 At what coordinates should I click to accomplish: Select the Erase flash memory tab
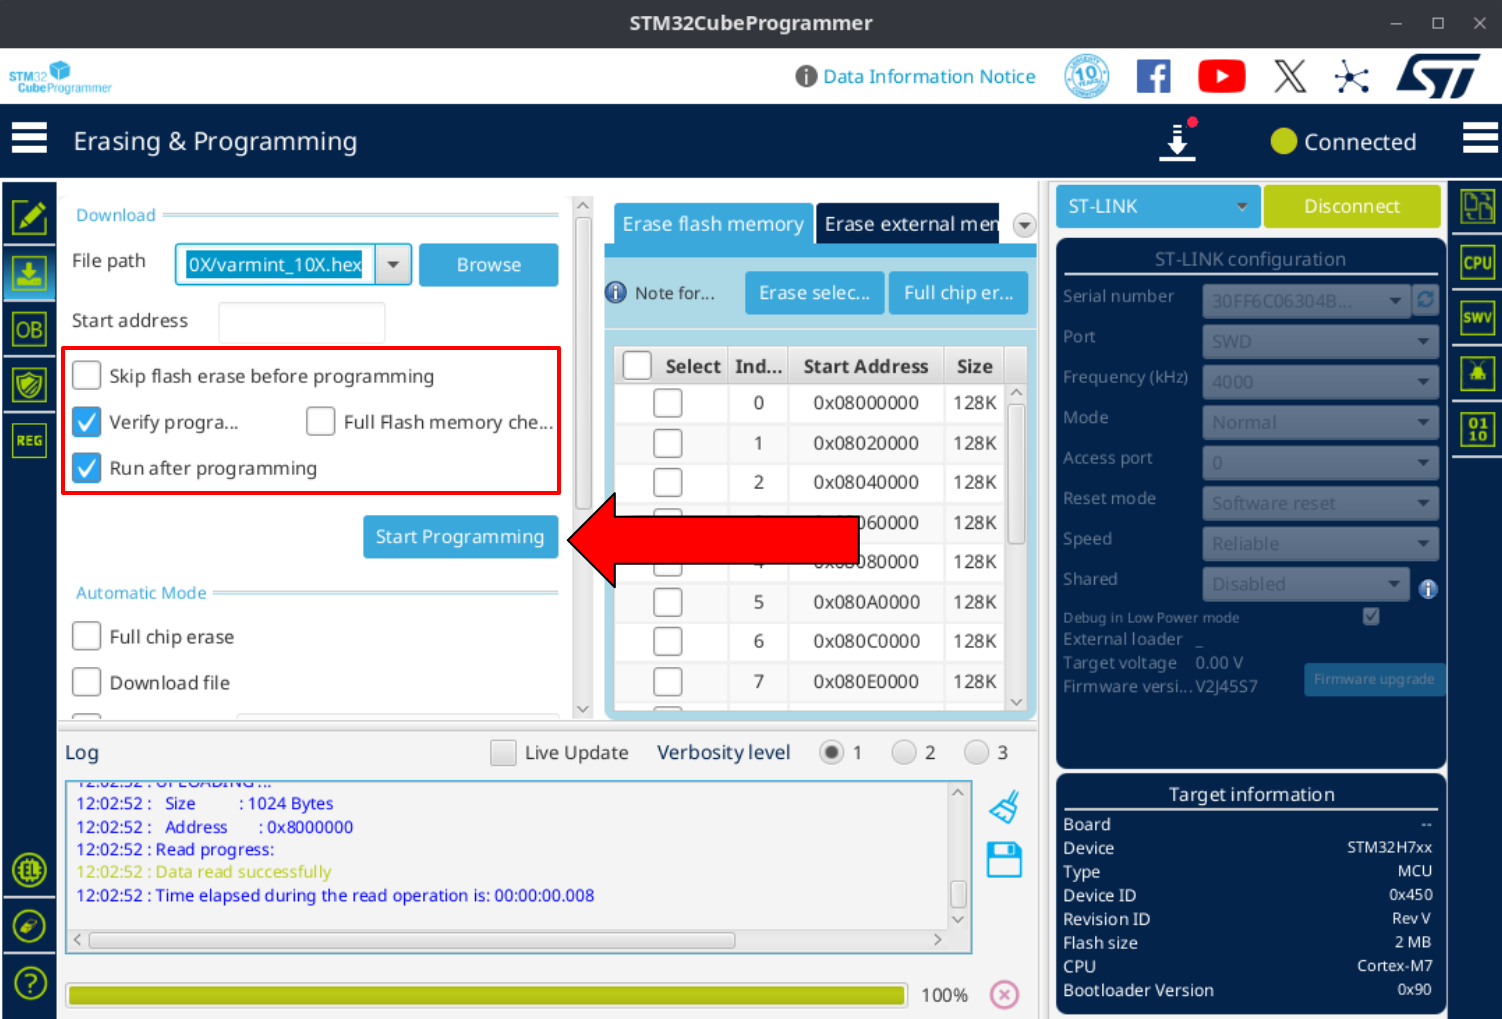pyautogui.click(x=712, y=224)
